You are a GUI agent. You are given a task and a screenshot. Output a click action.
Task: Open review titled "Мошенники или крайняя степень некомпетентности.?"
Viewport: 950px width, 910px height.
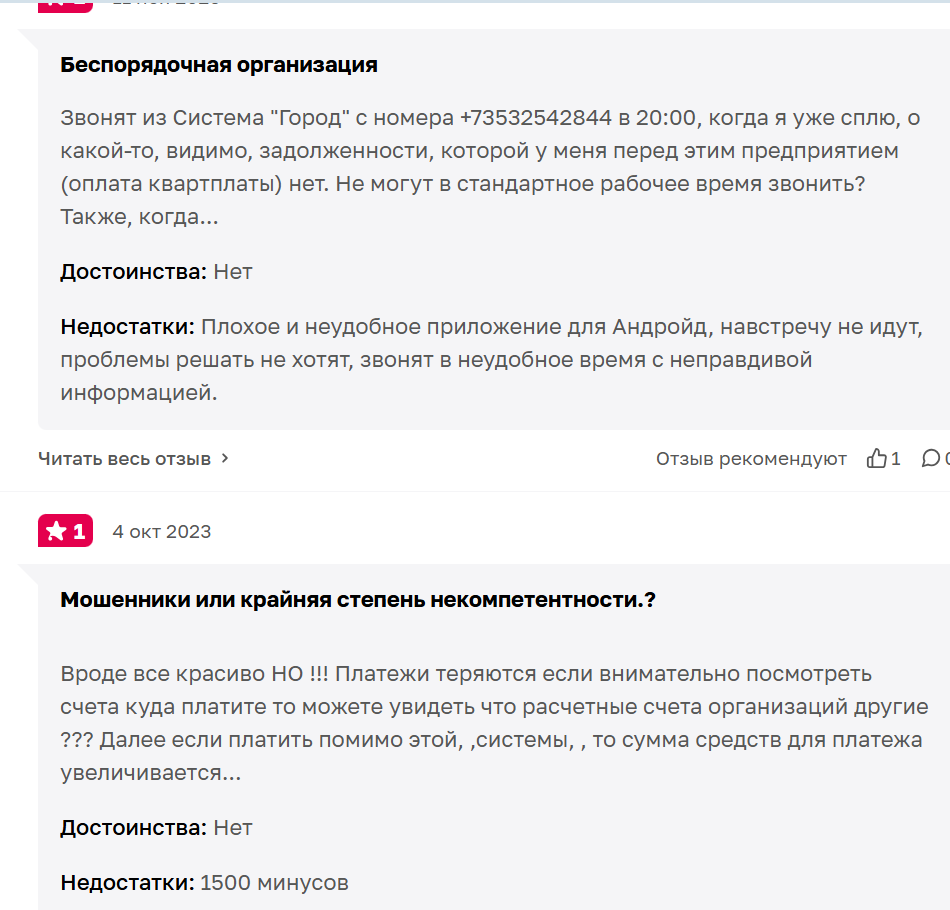pos(358,600)
